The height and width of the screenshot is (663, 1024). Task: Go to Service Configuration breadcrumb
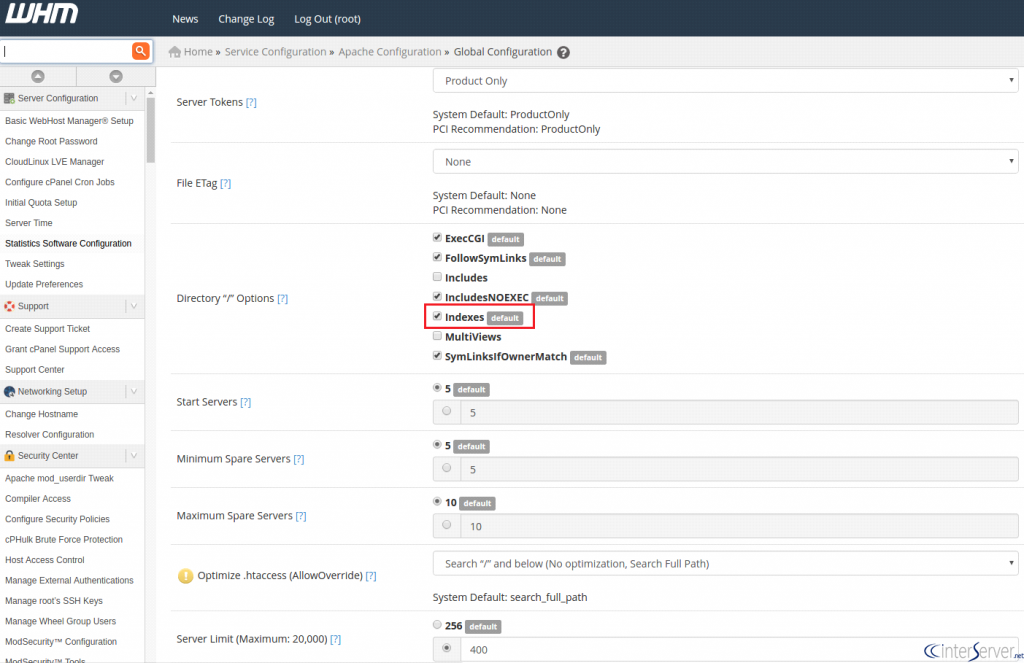pos(275,52)
